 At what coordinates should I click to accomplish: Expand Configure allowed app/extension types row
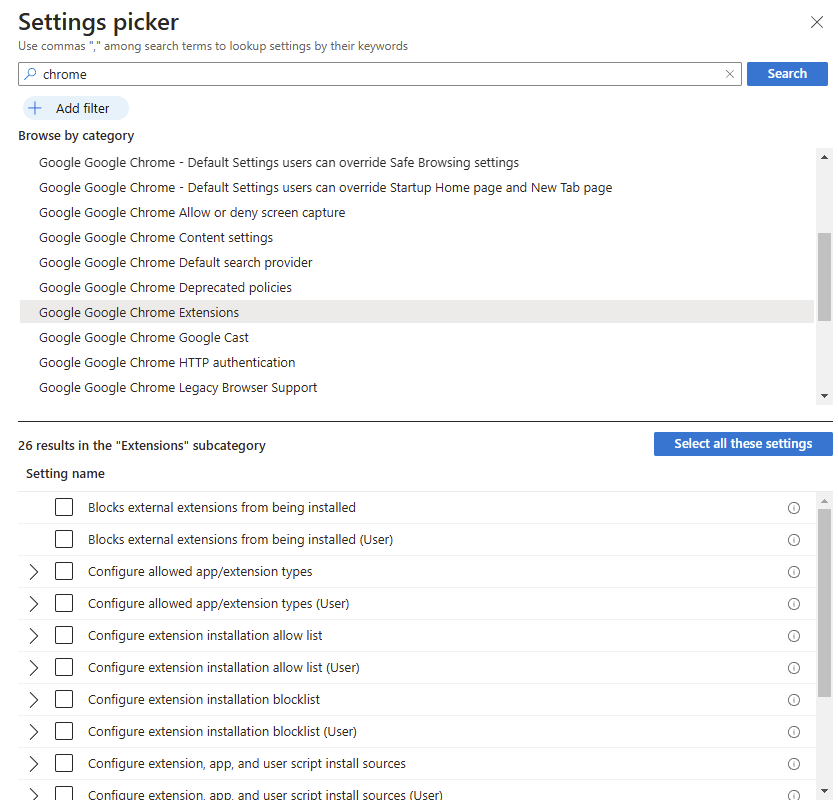click(34, 572)
